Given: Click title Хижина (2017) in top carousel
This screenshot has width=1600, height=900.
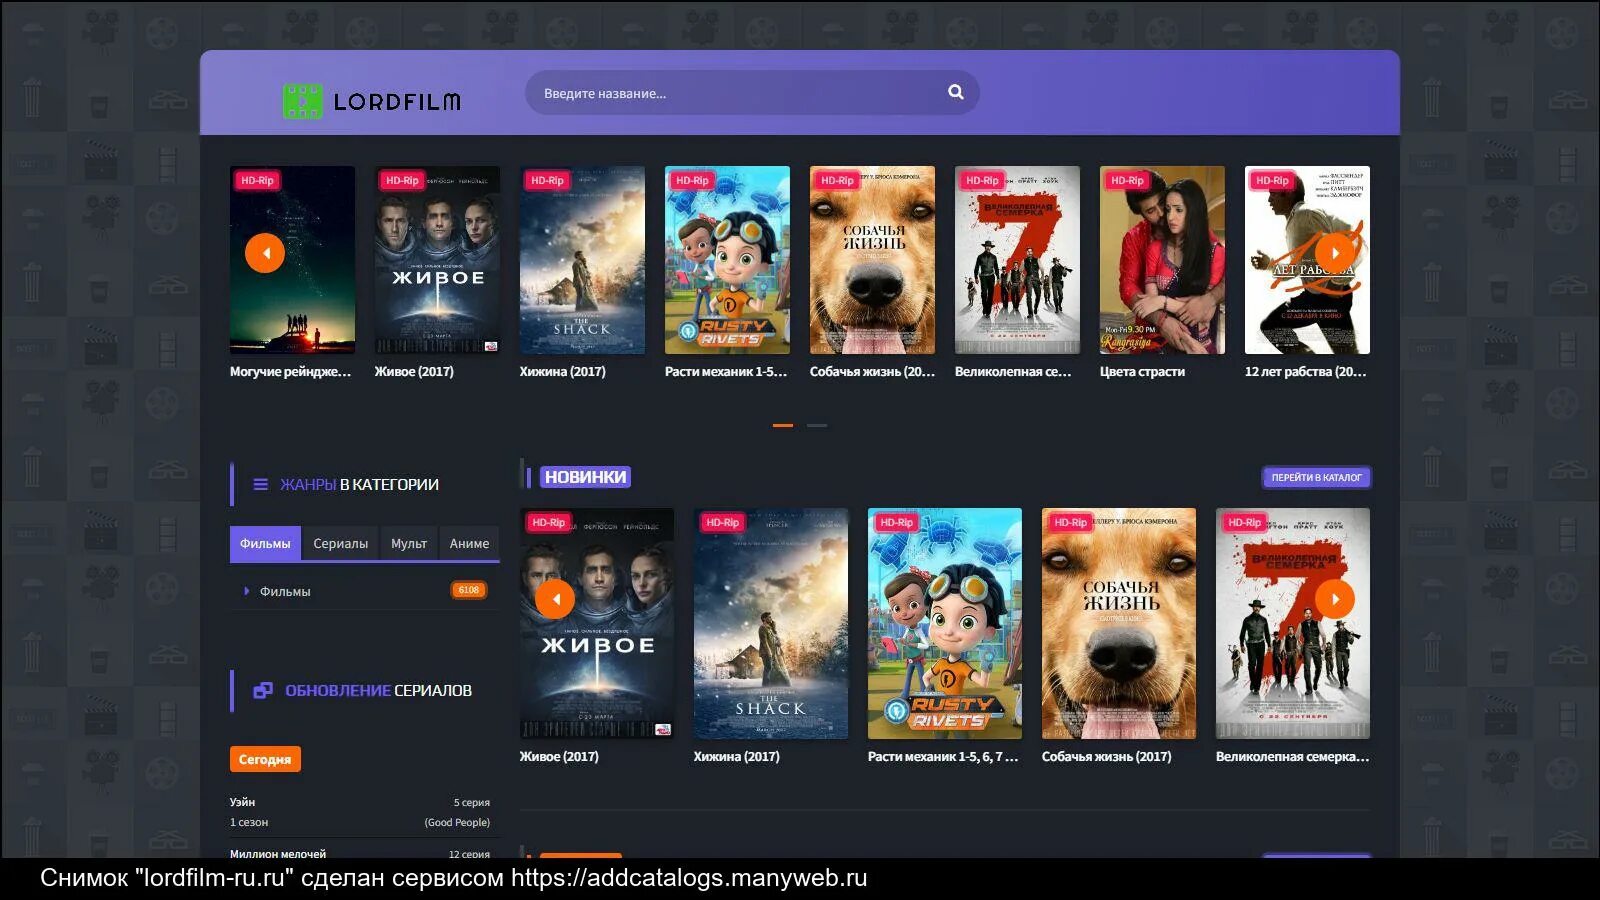Looking at the screenshot, I should click(x=562, y=371).
